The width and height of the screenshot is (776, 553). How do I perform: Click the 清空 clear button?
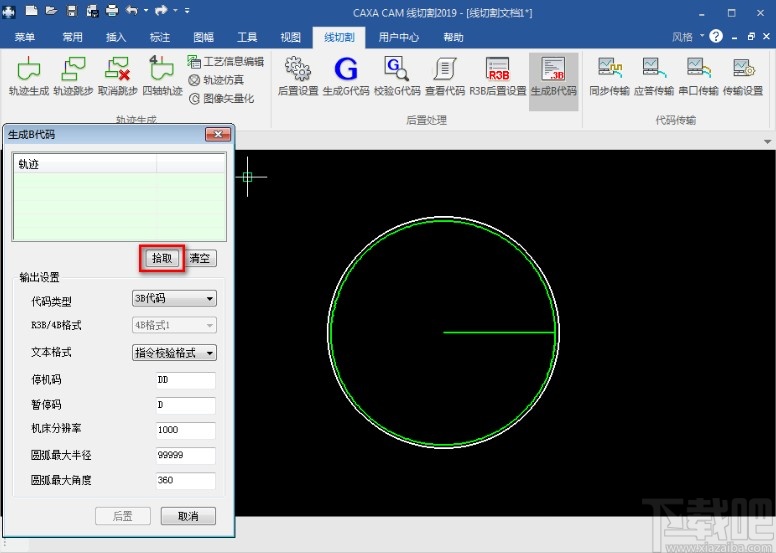(x=200, y=258)
